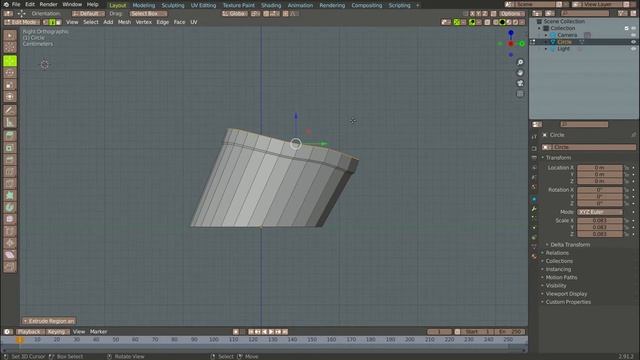Click the viewport pan hand icon
This screenshot has height=360, width=640.
pyautogui.click(x=520, y=73)
